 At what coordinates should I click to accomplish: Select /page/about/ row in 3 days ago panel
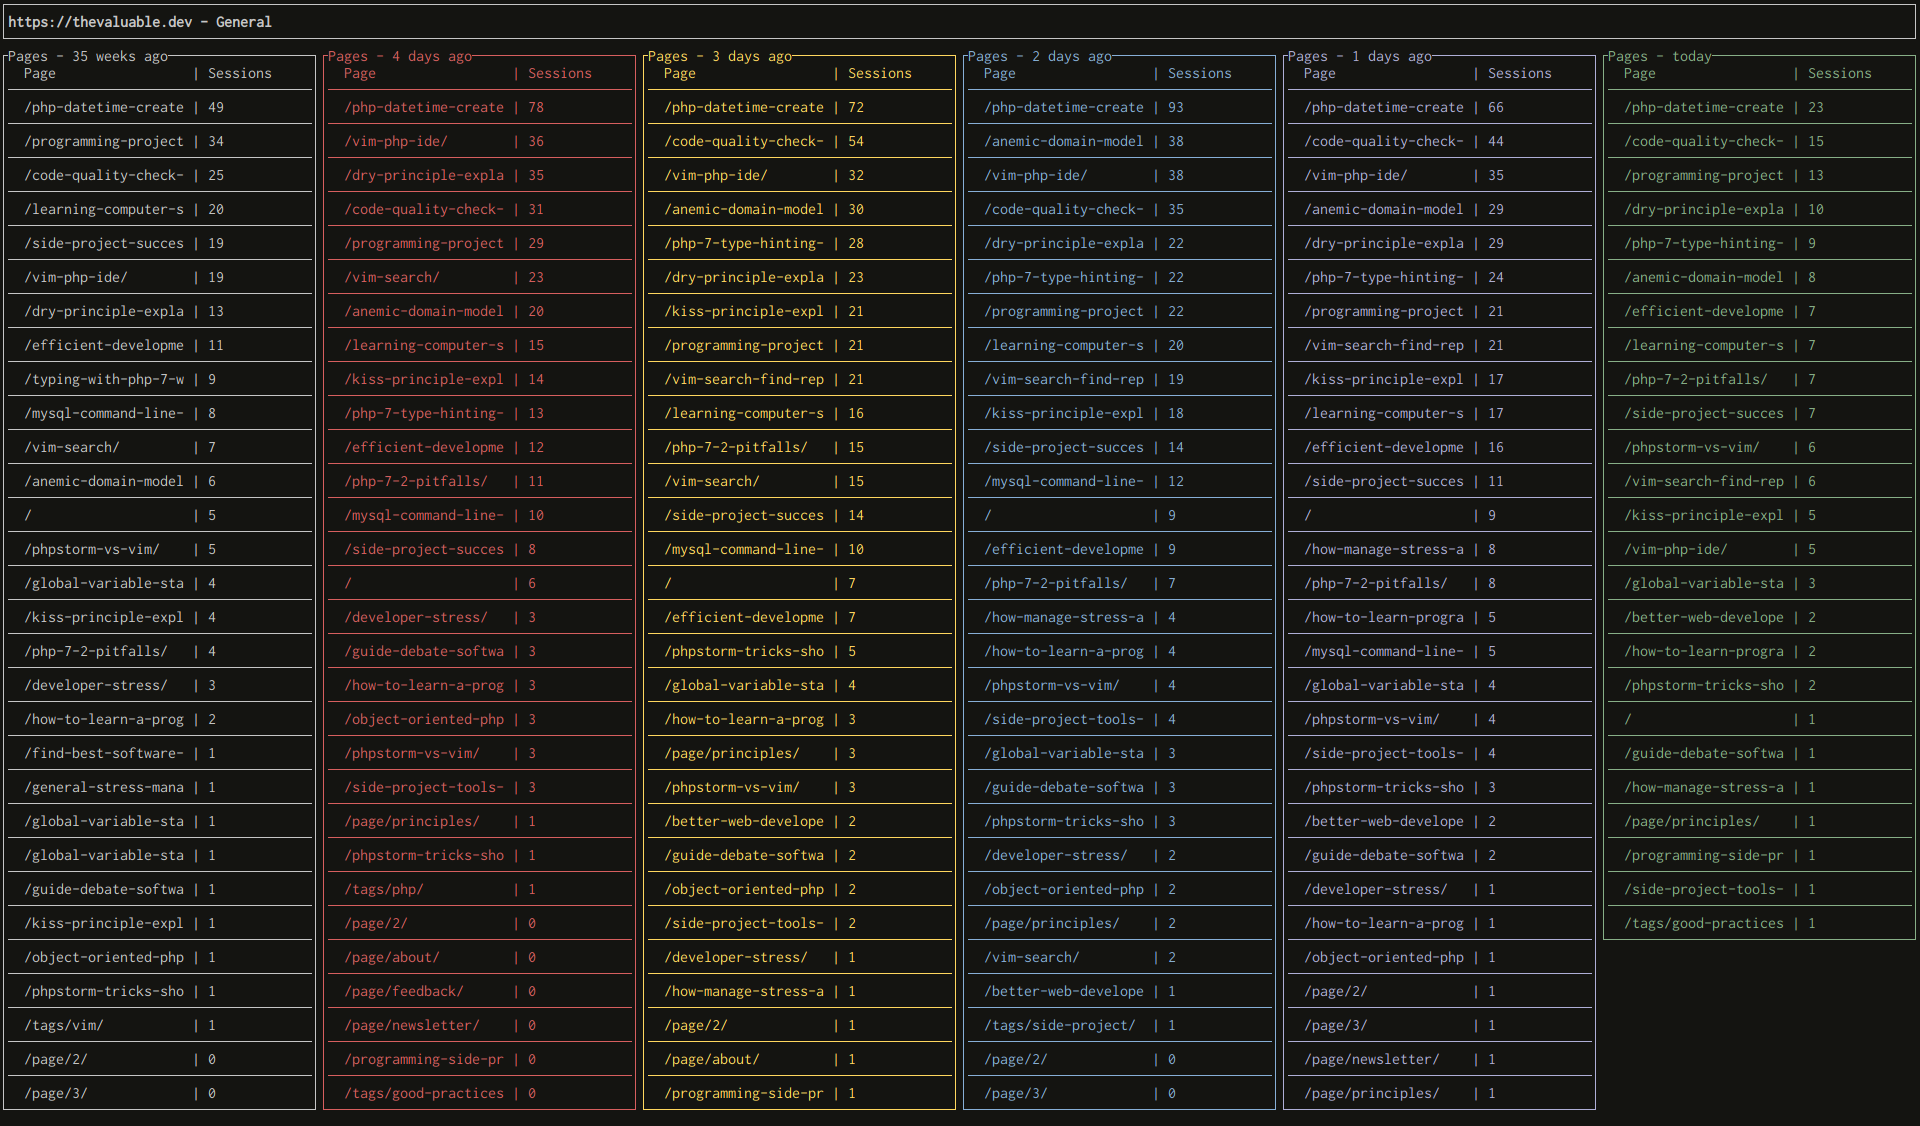pos(712,1059)
